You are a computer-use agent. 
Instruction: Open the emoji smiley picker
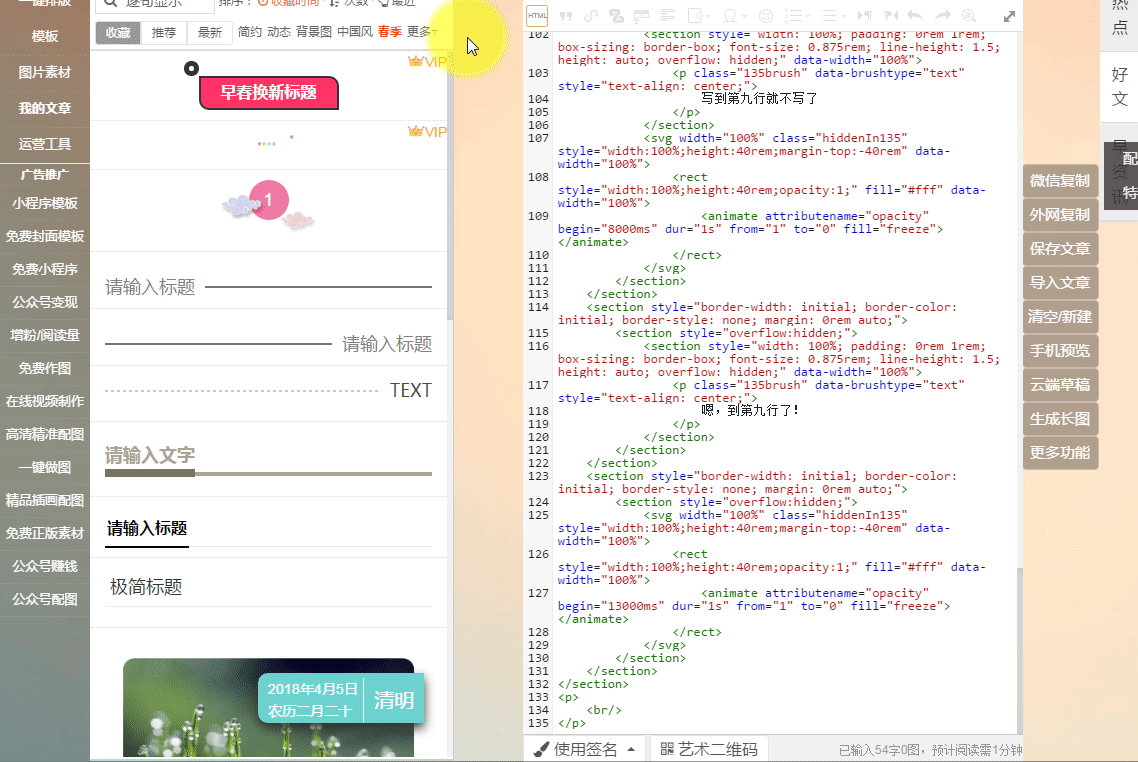766,16
